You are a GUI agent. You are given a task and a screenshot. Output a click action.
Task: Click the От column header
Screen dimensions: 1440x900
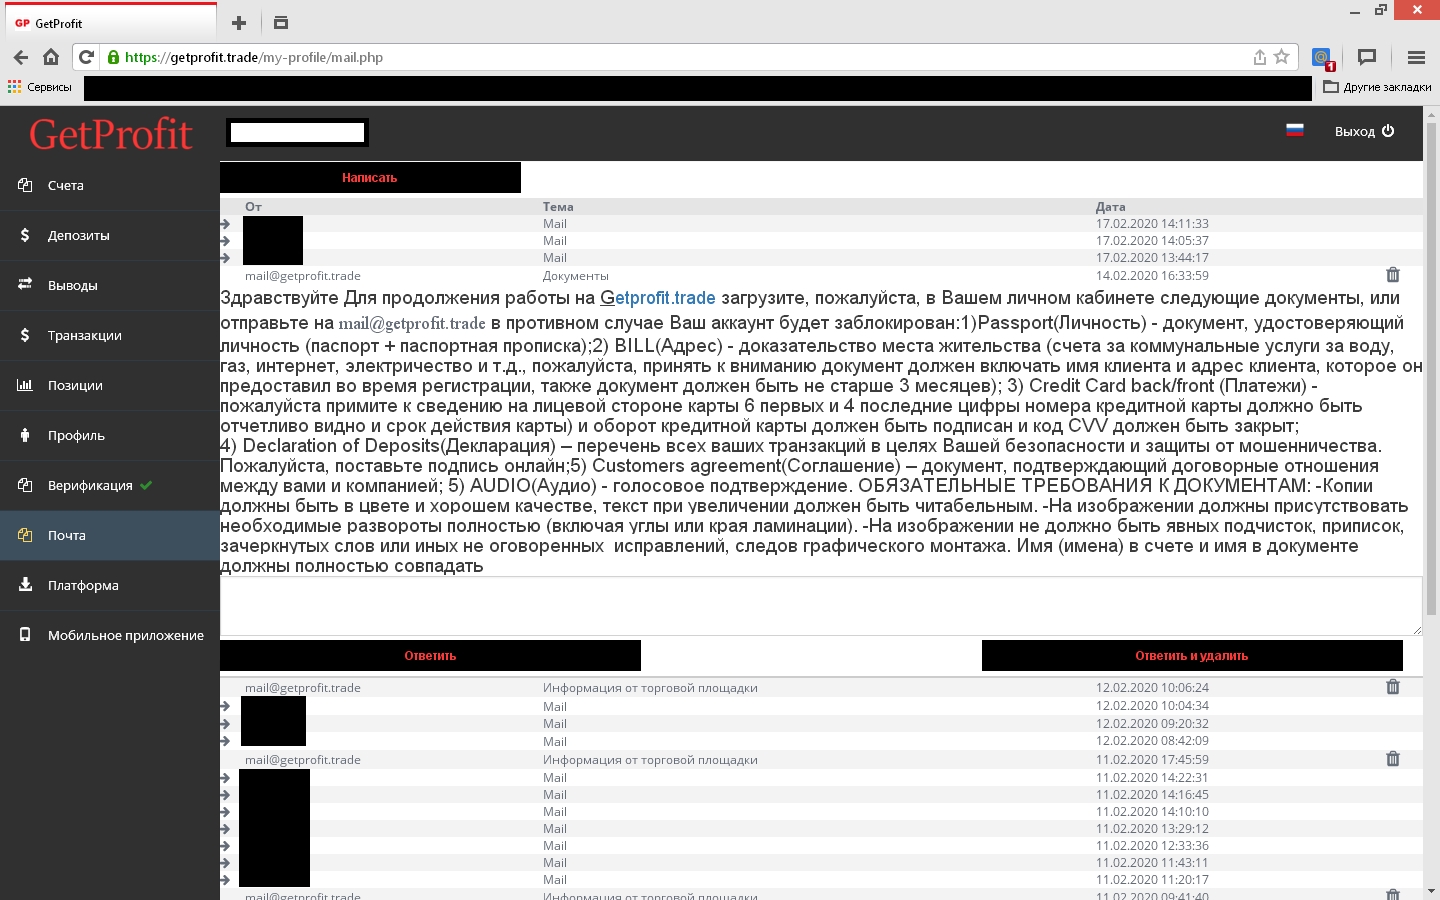pyautogui.click(x=253, y=207)
